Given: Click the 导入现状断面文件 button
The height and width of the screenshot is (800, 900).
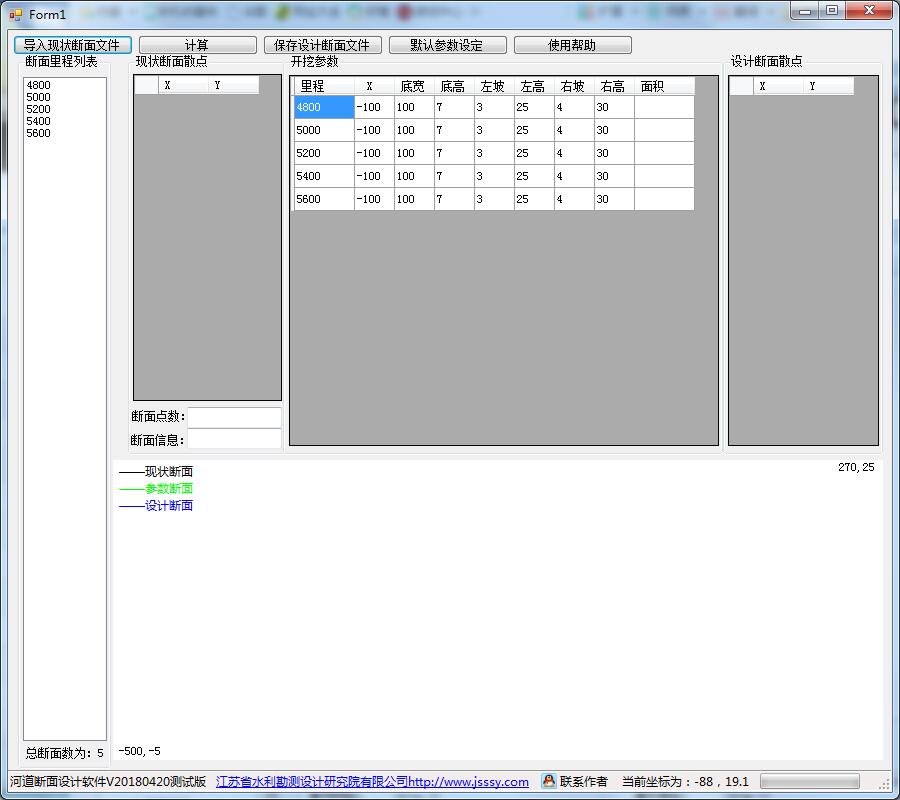Looking at the screenshot, I should coord(73,45).
